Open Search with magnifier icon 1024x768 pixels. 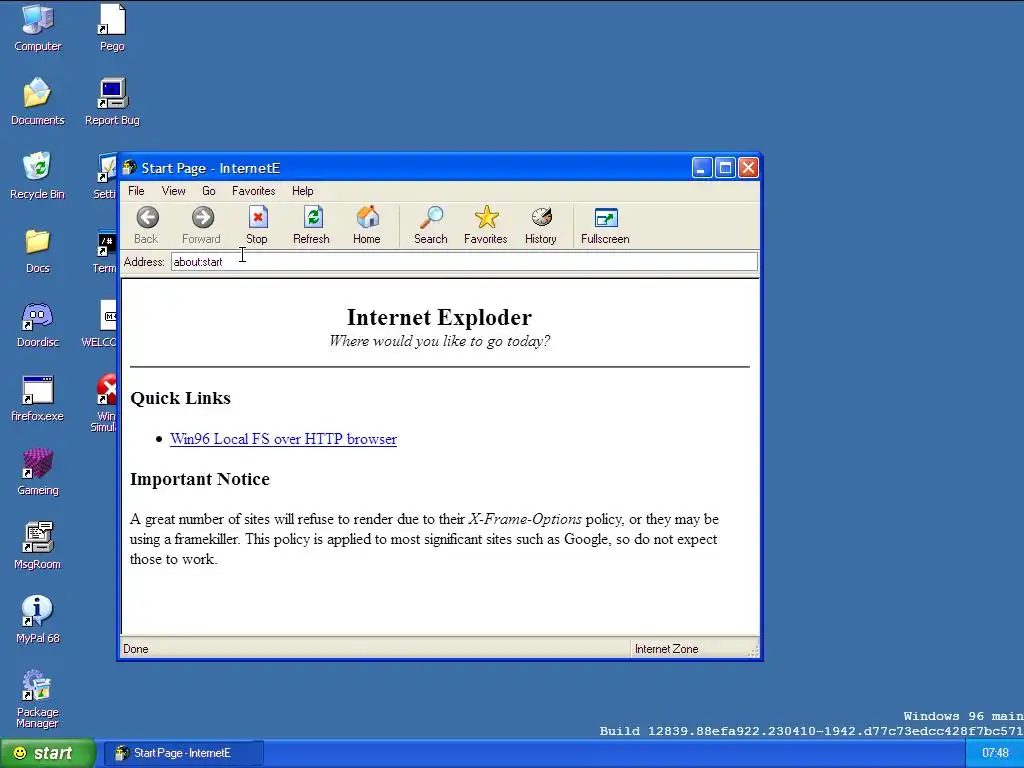(x=431, y=218)
